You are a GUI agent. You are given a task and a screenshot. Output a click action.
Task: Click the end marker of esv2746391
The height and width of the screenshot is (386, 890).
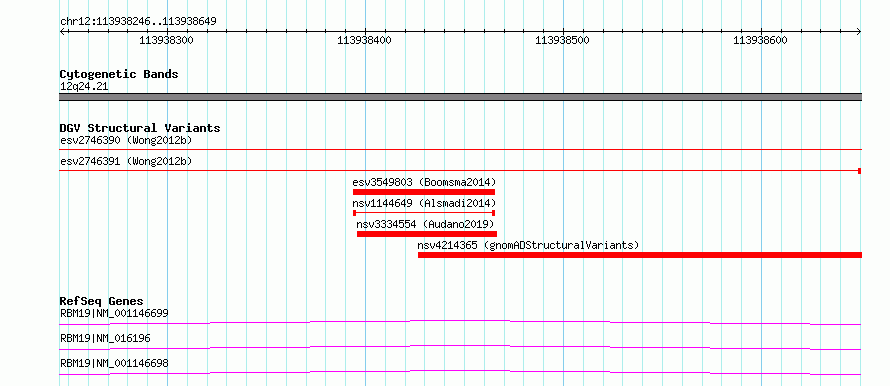860,171
